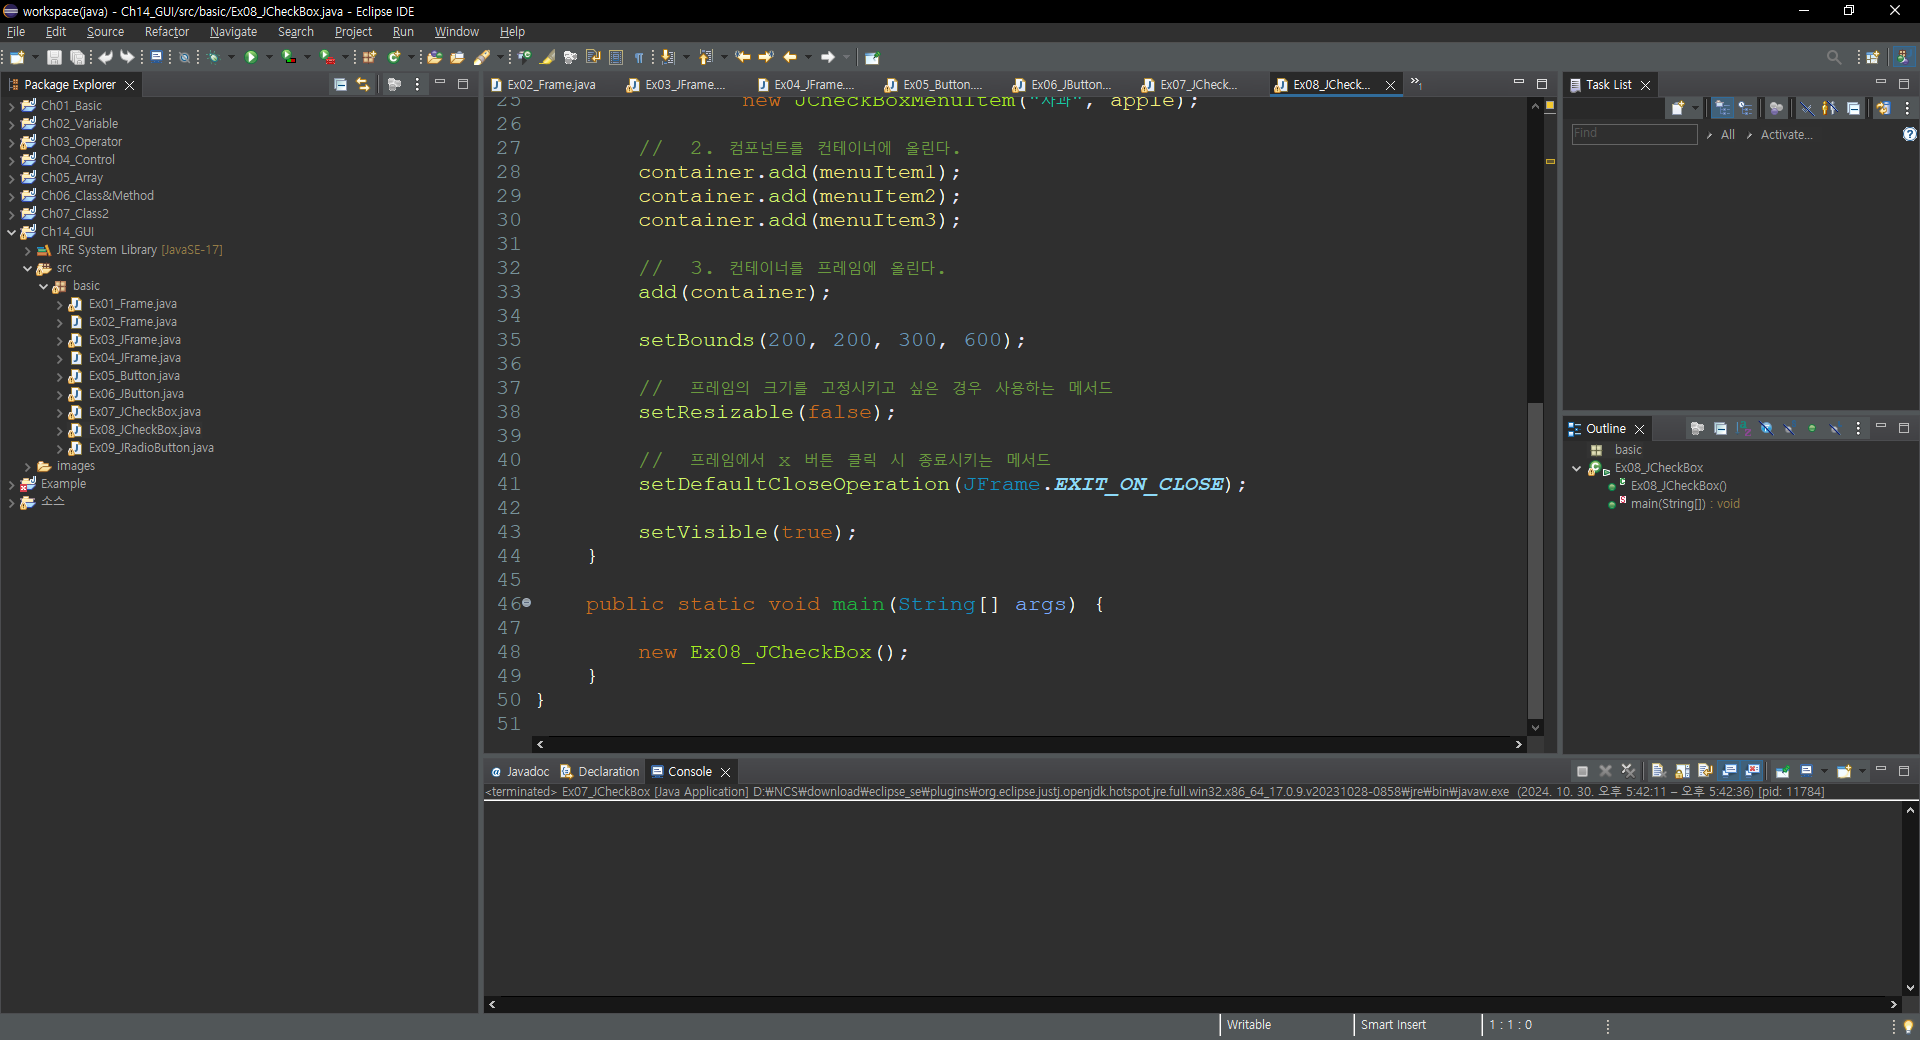Expand the Ch01_Basic project
The width and height of the screenshot is (1920, 1040).
(x=11, y=106)
